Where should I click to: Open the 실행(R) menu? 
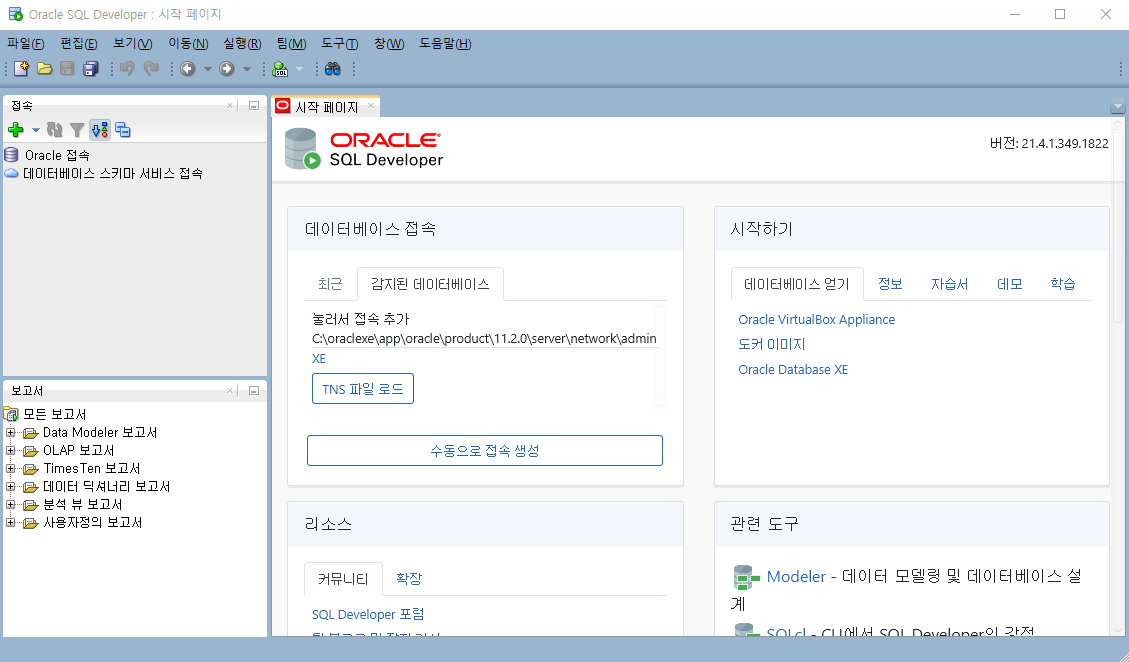pyautogui.click(x=242, y=44)
